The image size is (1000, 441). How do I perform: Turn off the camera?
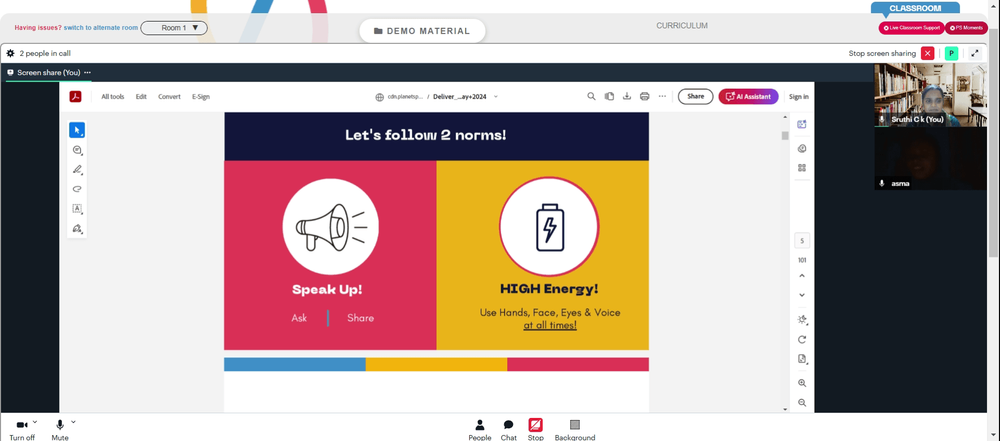(22, 430)
